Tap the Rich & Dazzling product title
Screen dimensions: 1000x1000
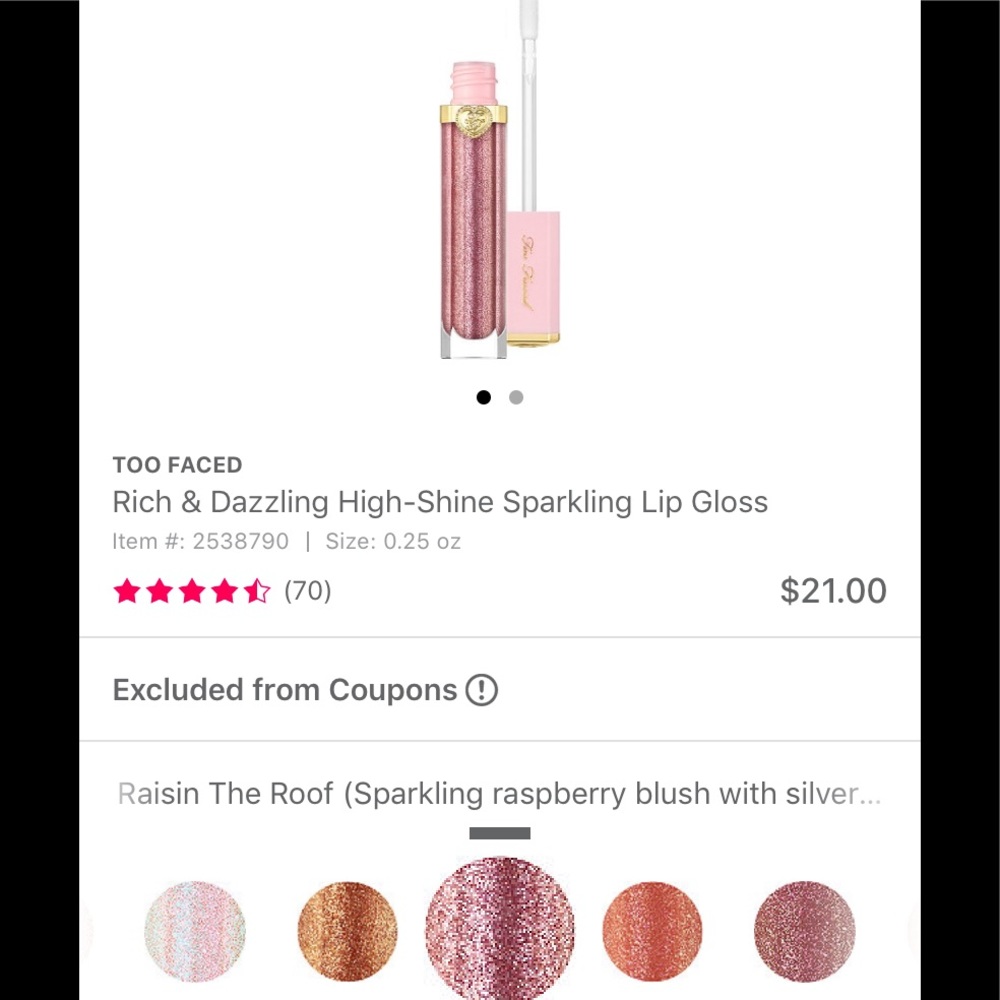440,502
